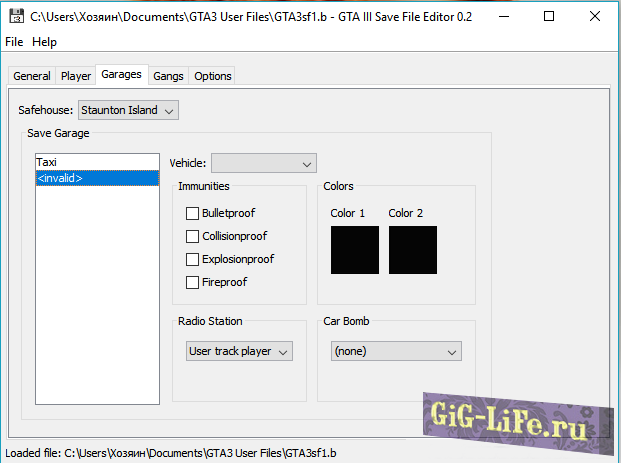
Task: Click the floppy disk app icon in title bar
Action: pos(17,17)
